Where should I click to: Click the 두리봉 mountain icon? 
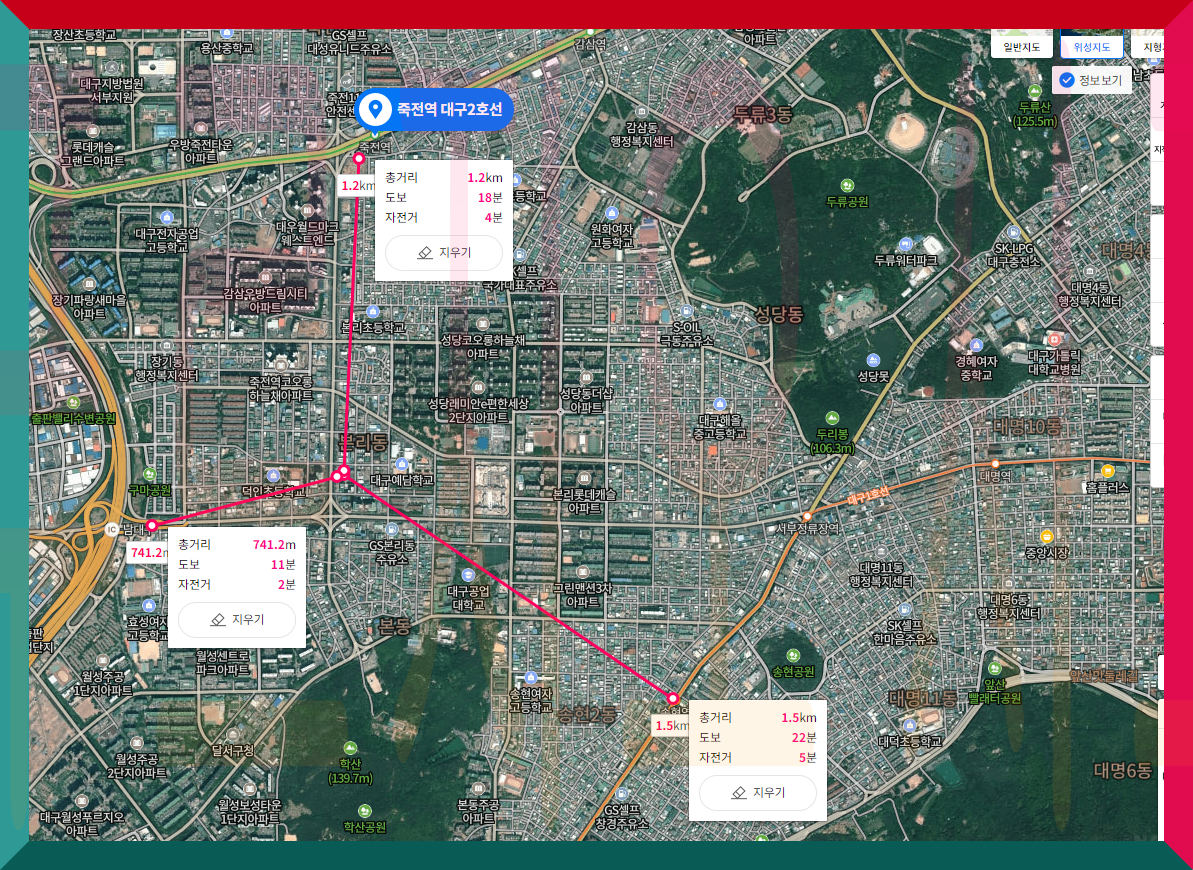click(x=832, y=418)
